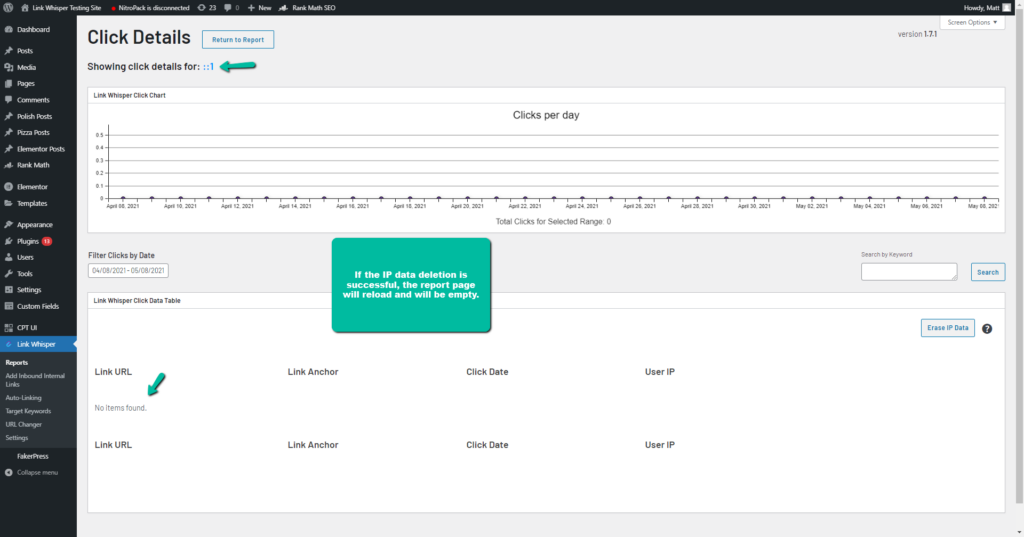This screenshot has height=537, width=1024.
Task: Open Auto-Linking submenu item
Action: (x=24, y=398)
